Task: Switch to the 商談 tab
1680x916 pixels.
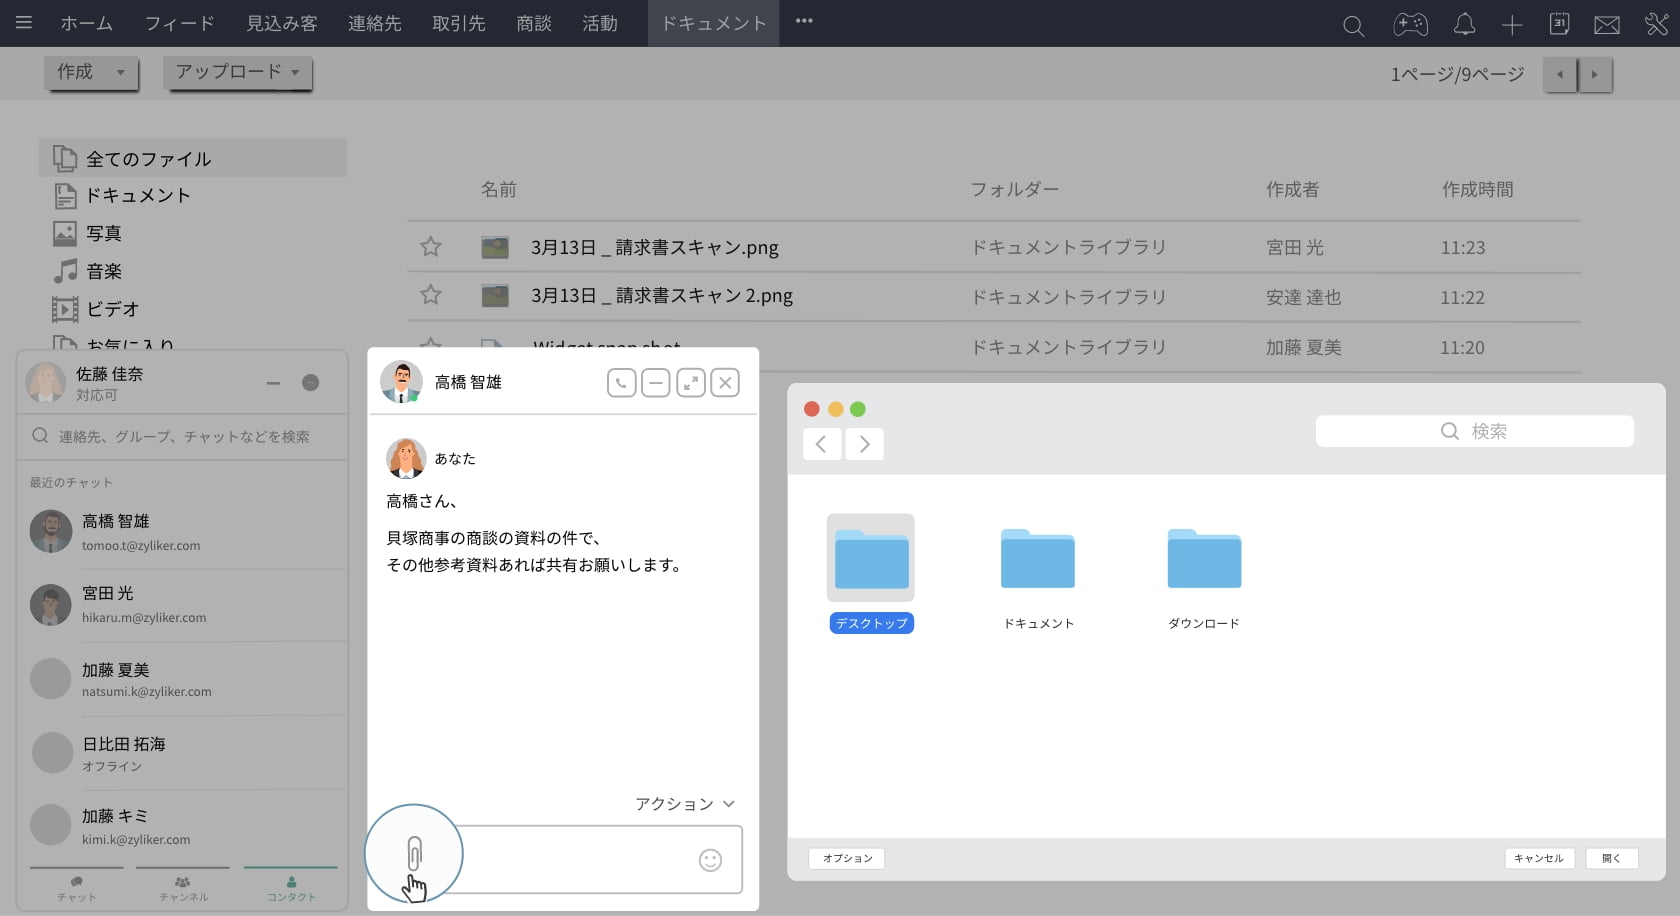Action: (534, 23)
